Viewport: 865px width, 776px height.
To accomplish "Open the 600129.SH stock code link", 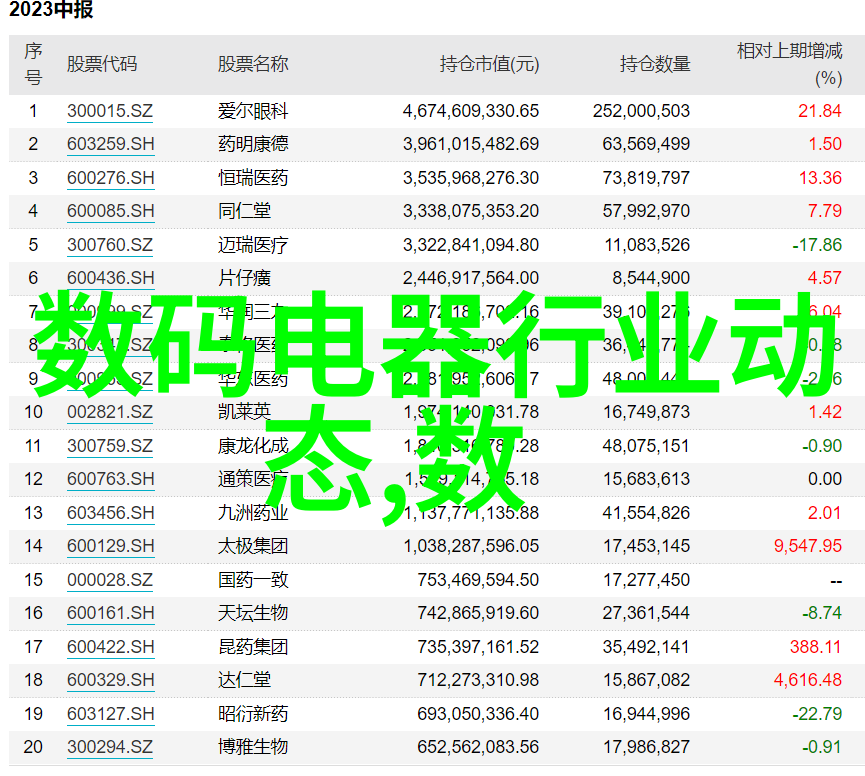I will tap(111, 546).
